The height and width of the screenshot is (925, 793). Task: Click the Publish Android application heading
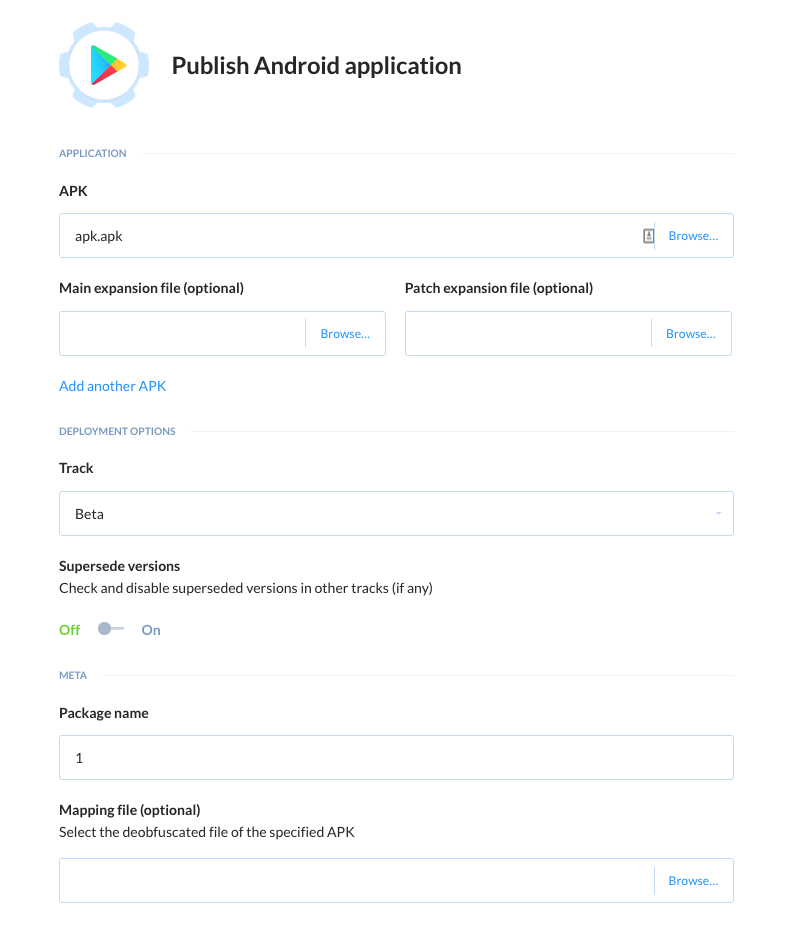pyautogui.click(x=316, y=66)
